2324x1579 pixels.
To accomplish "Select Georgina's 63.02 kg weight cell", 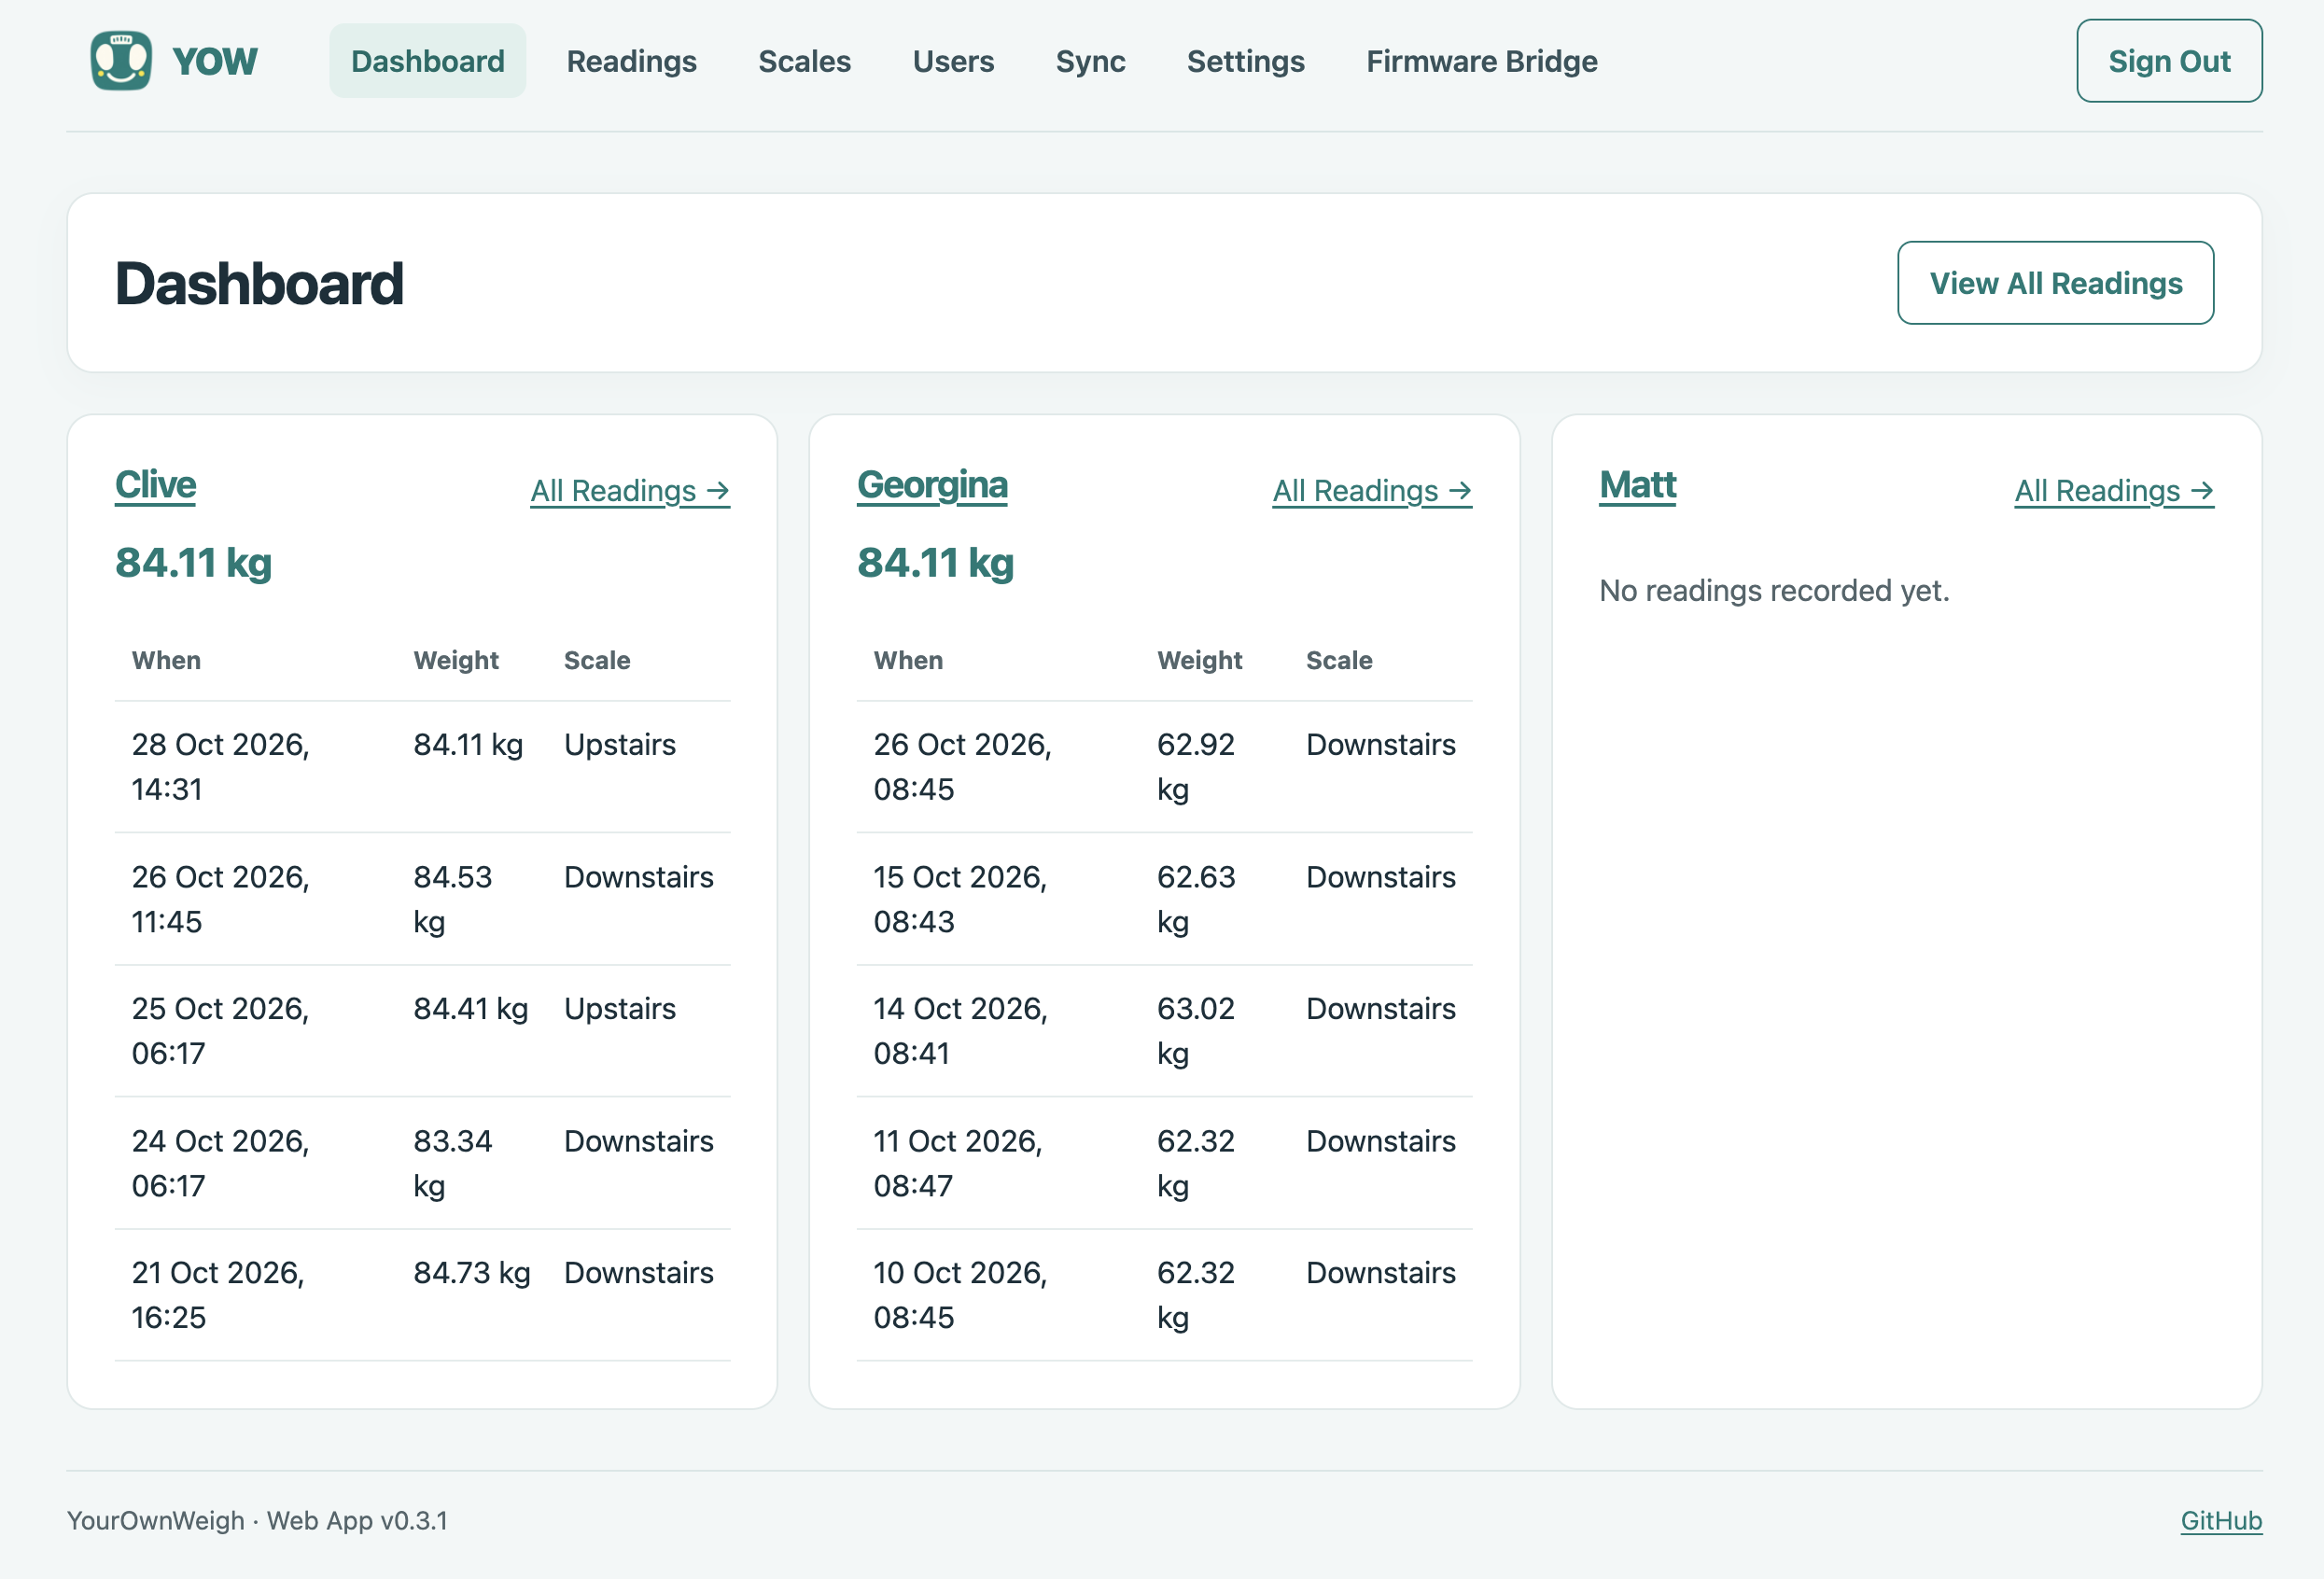I will pos(1196,1031).
